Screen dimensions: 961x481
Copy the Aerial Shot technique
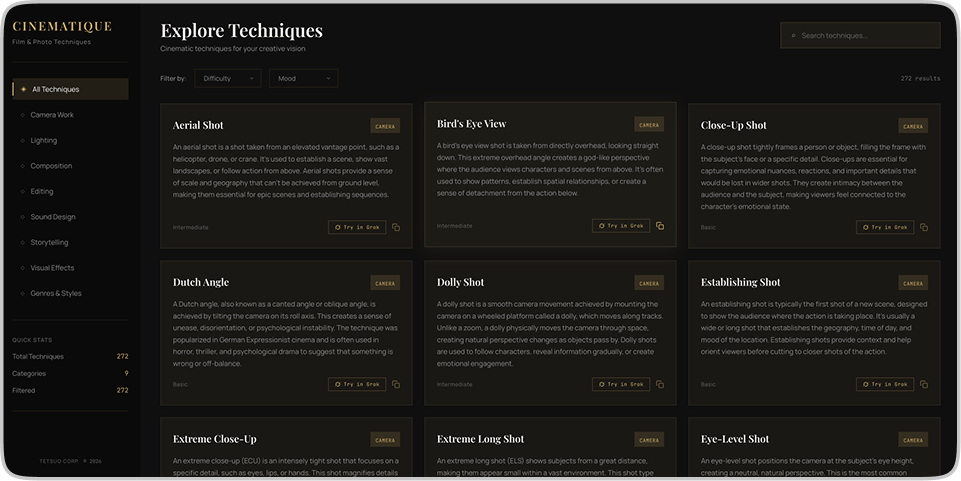(x=396, y=227)
